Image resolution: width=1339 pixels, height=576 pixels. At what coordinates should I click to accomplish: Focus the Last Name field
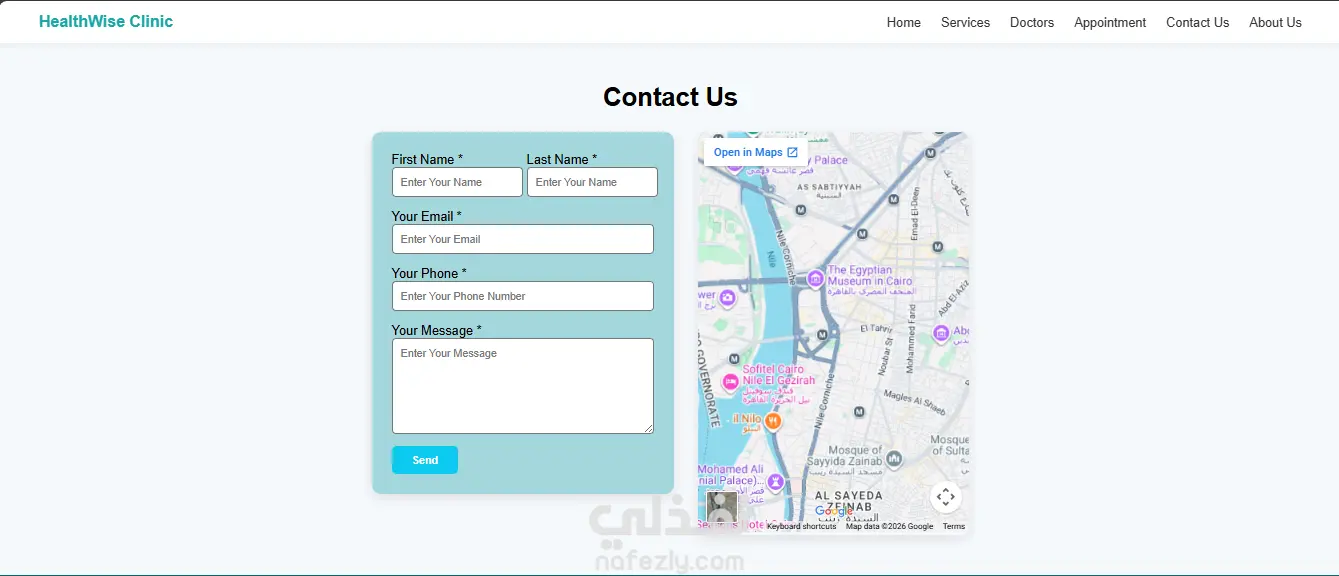click(x=592, y=182)
